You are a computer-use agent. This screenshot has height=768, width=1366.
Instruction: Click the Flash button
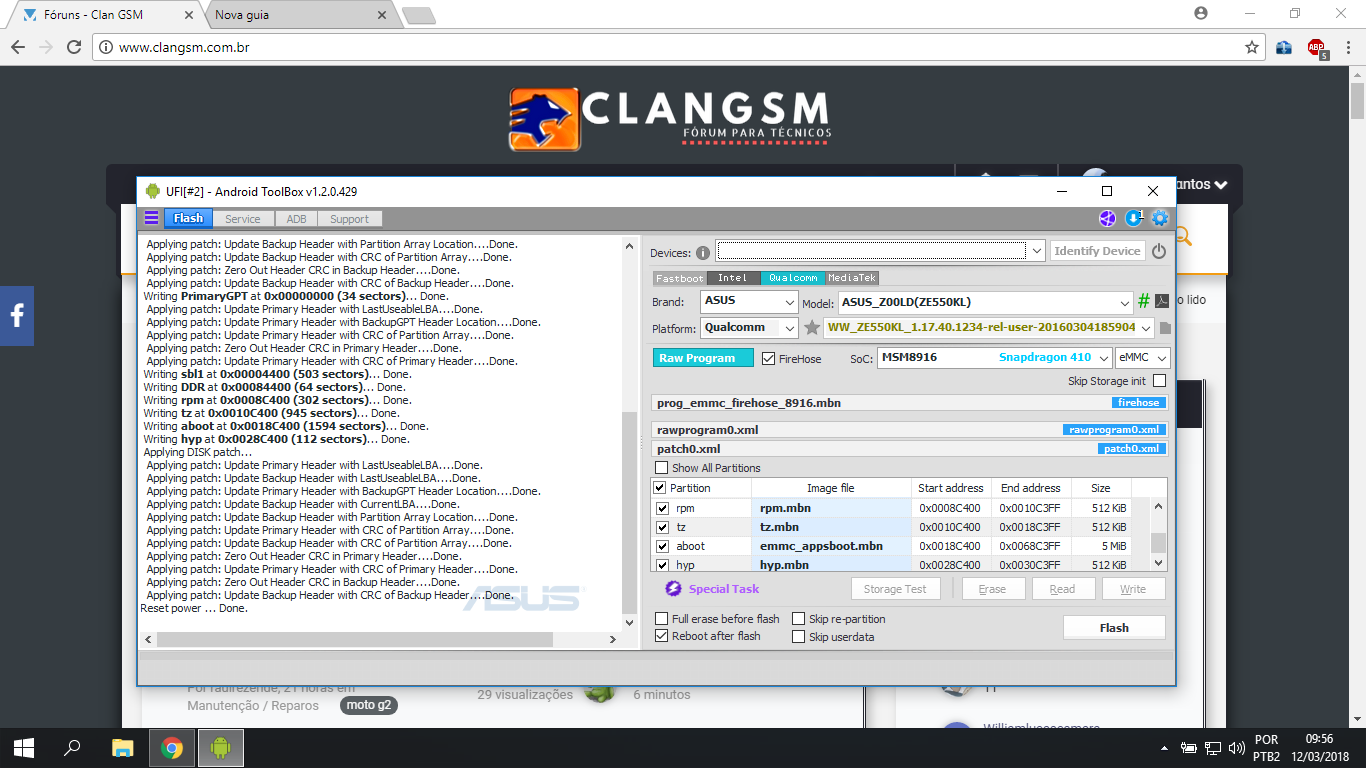pos(1114,628)
